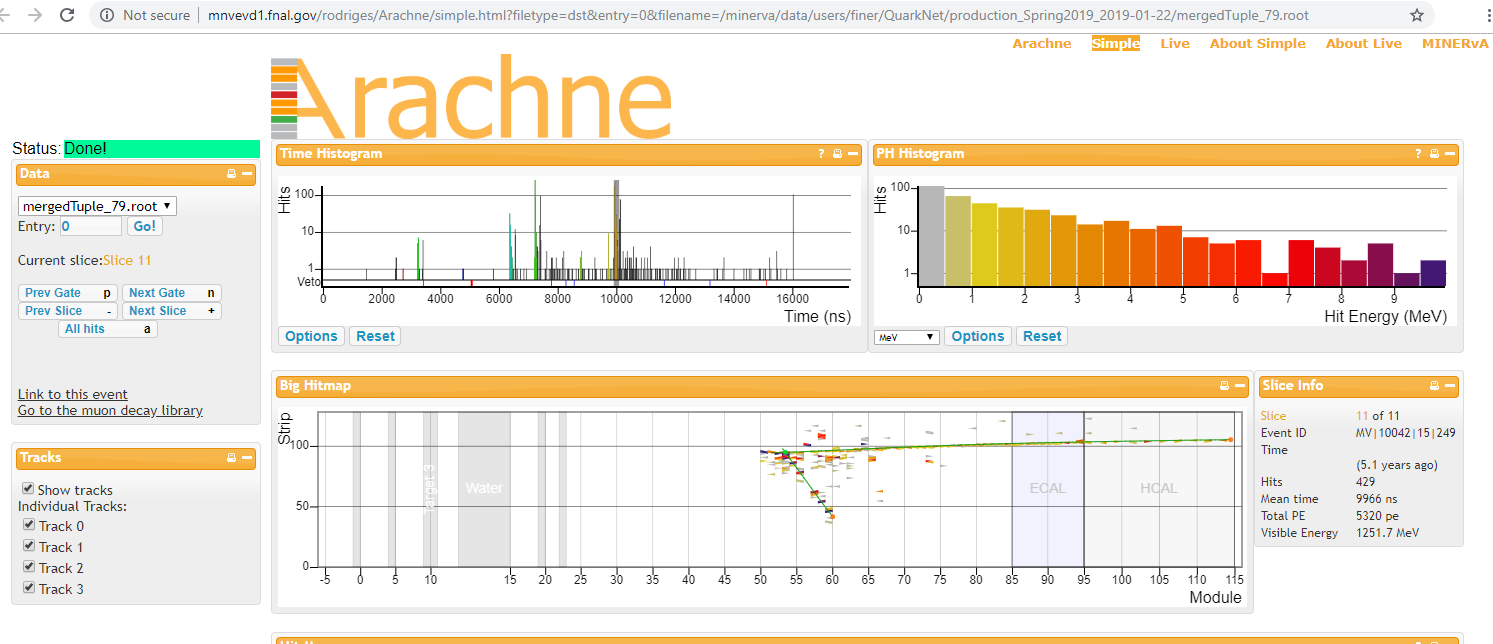Viewport: 1493px width, 644px height.
Task: Uncheck the Track 0 checkbox
Action: pyautogui.click(x=29, y=526)
